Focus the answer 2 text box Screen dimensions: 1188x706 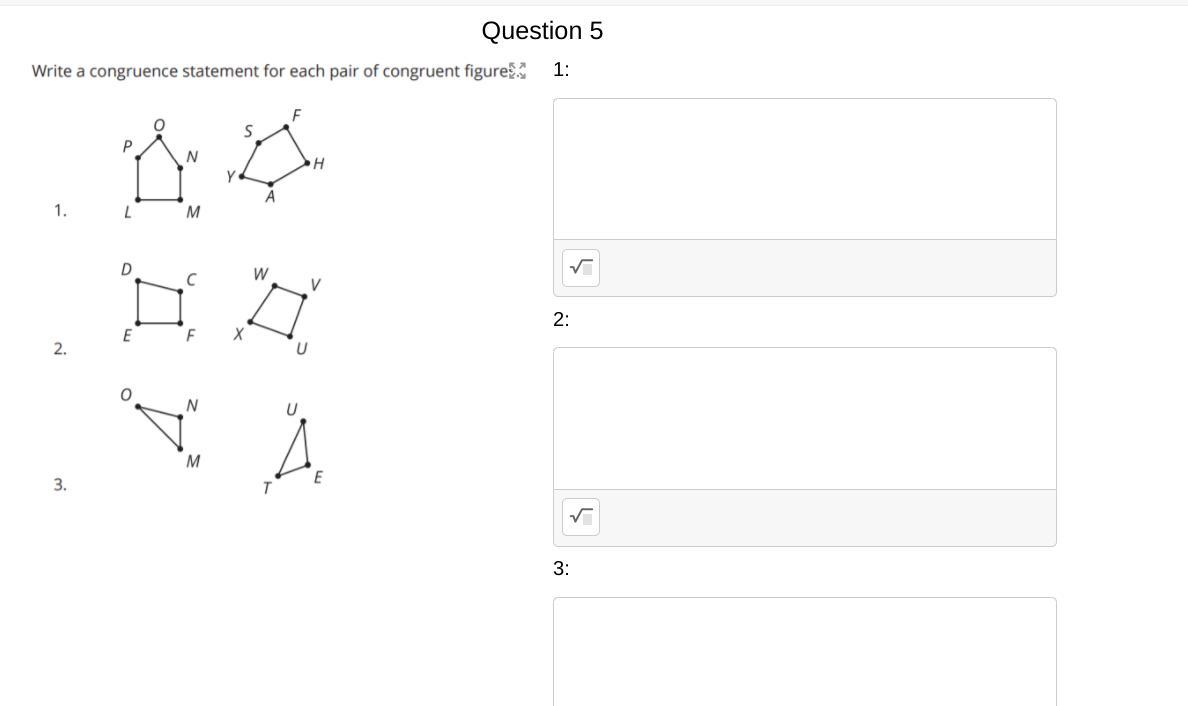point(804,418)
